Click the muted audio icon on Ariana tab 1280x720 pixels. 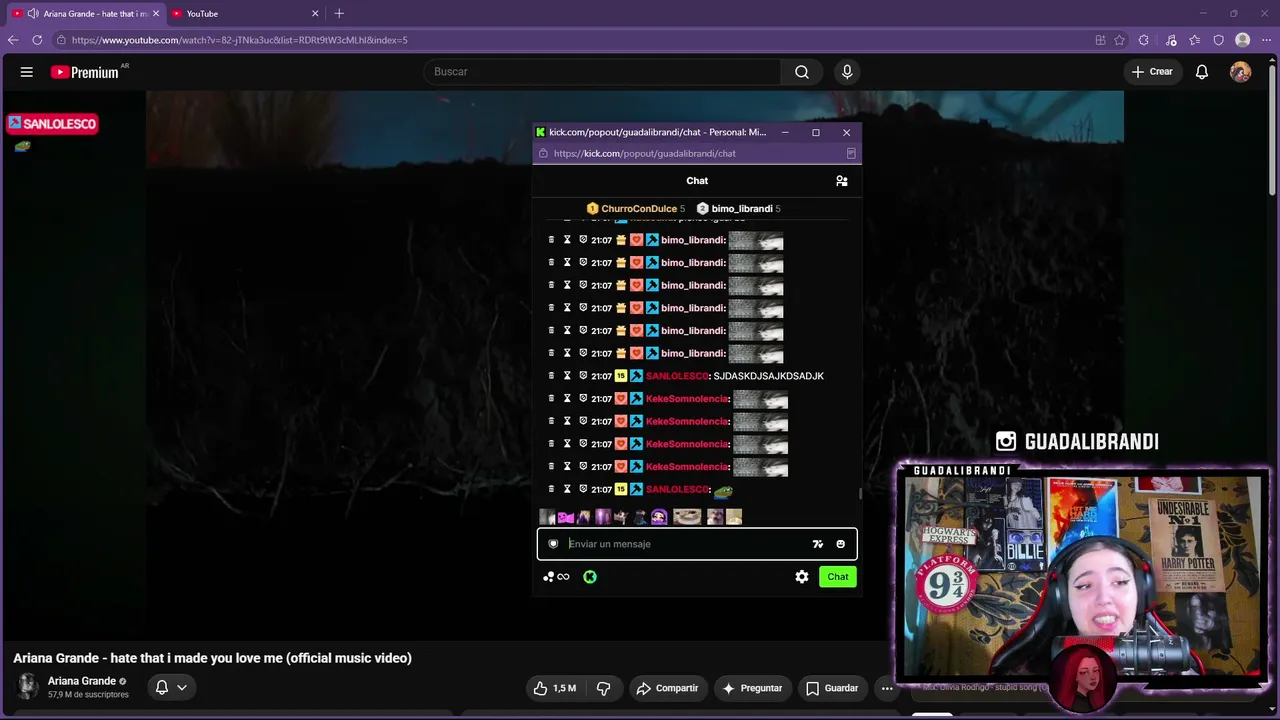point(33,14)
